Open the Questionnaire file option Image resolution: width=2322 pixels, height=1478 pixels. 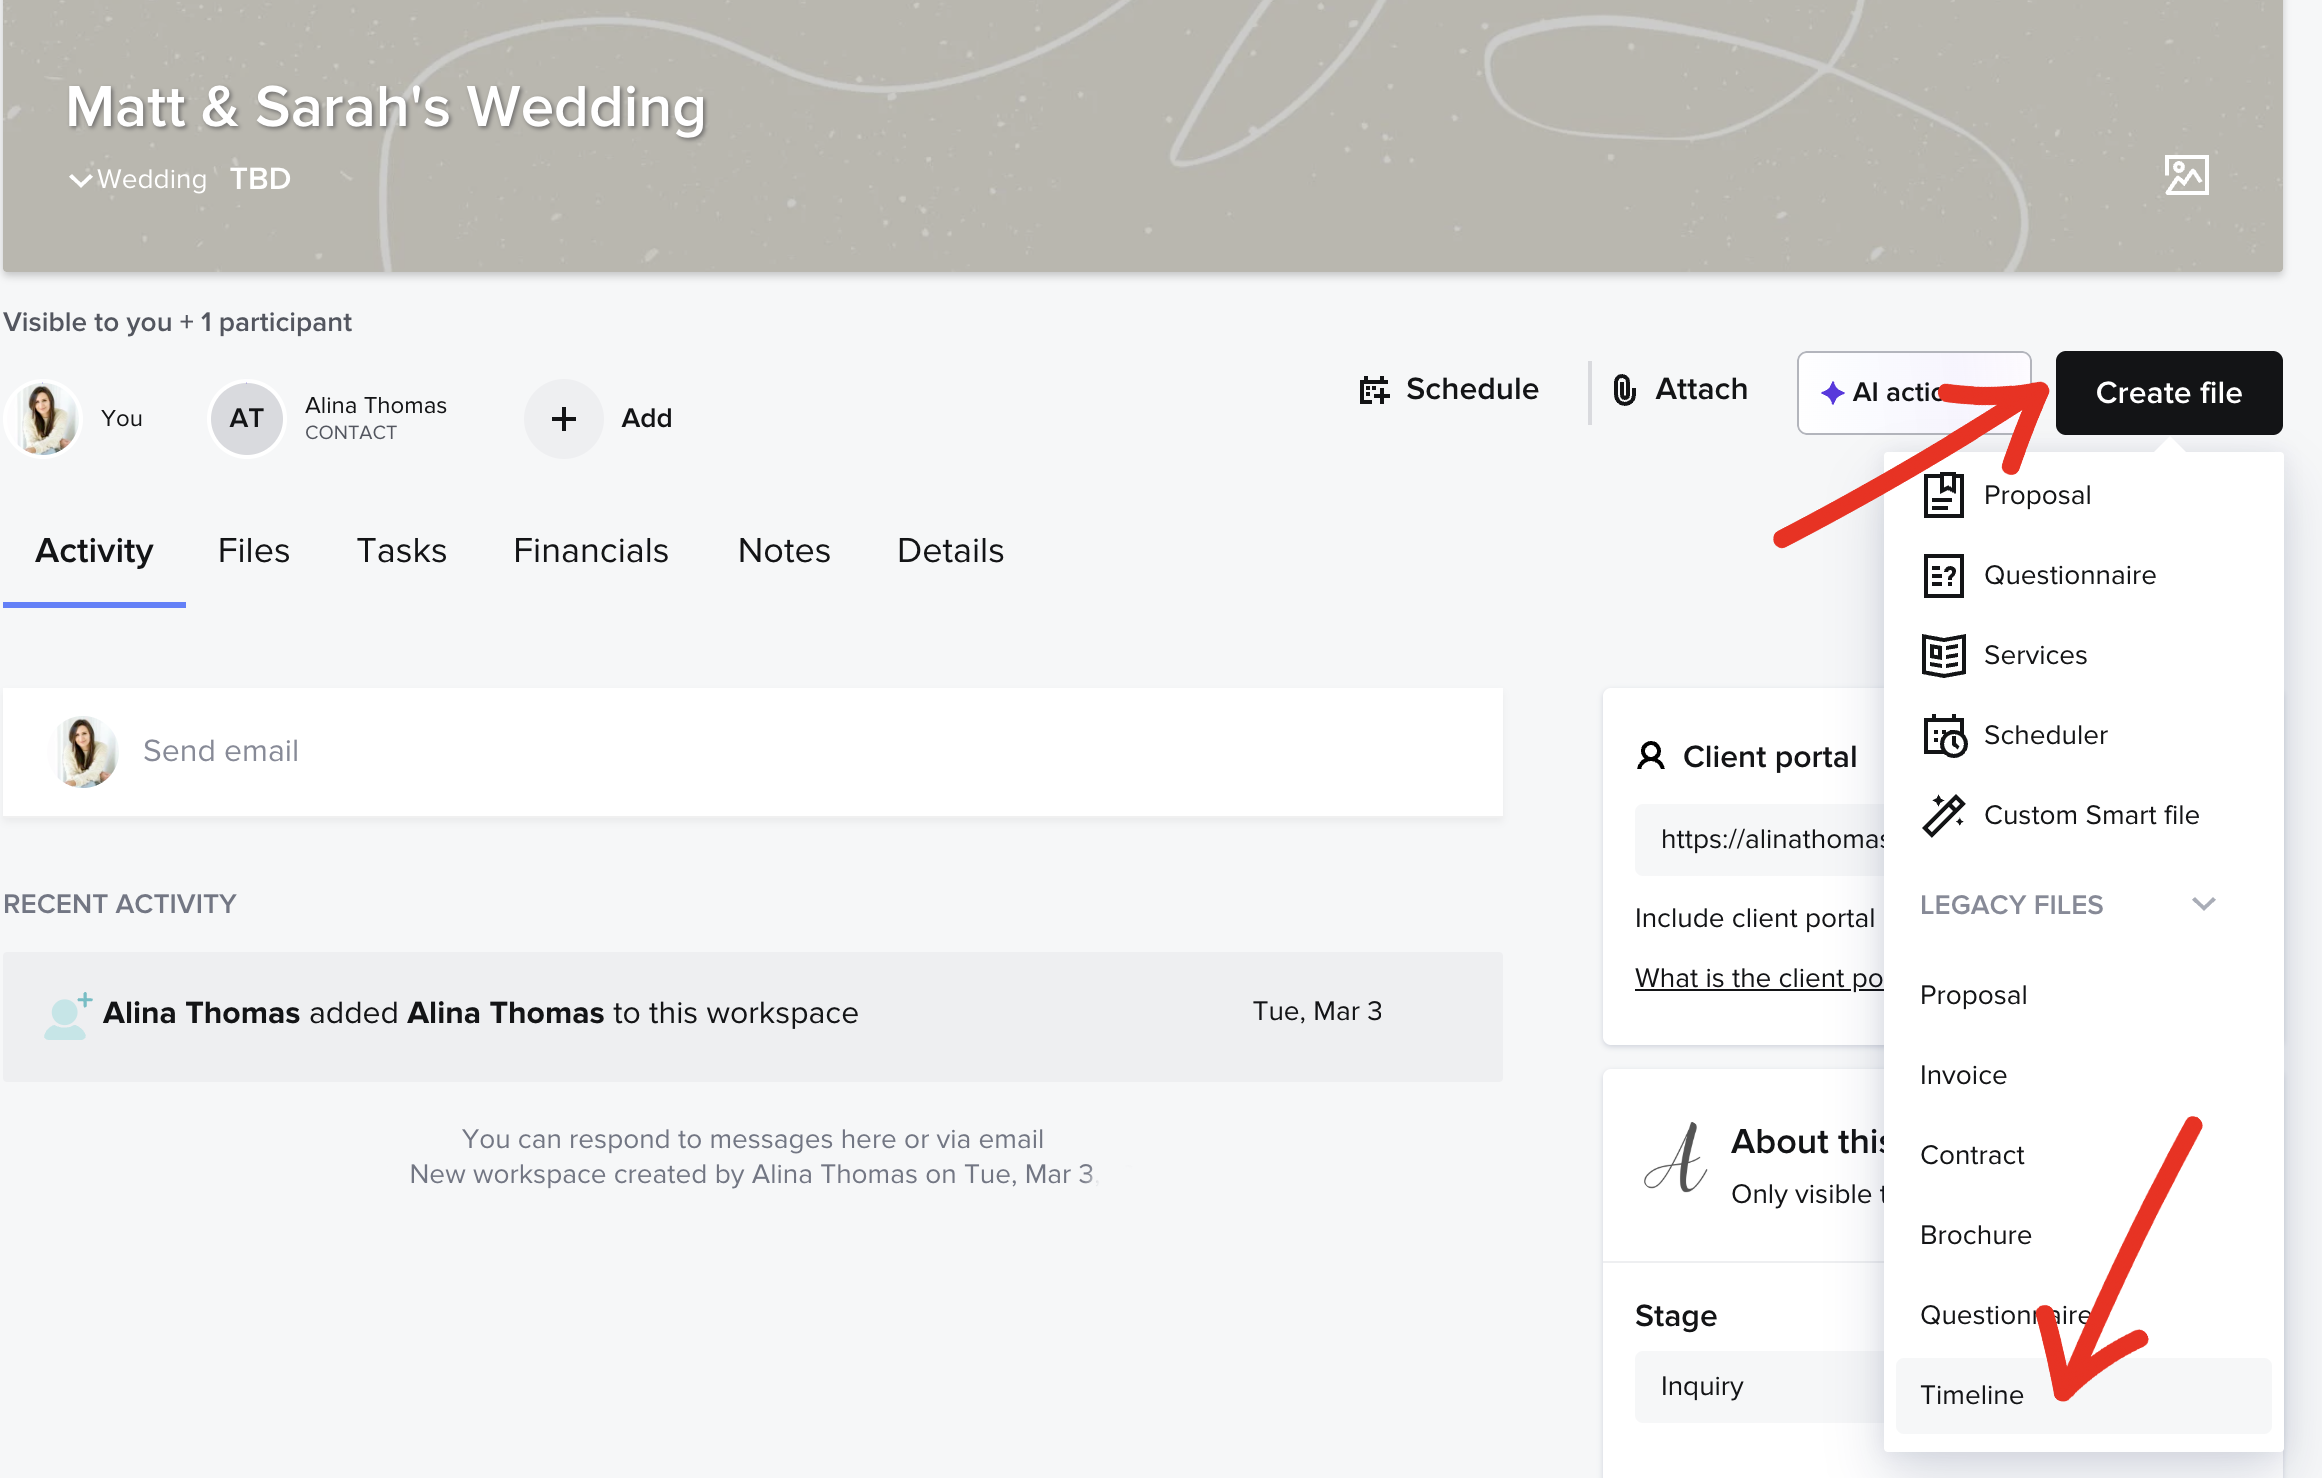(x=2069, y=575)
